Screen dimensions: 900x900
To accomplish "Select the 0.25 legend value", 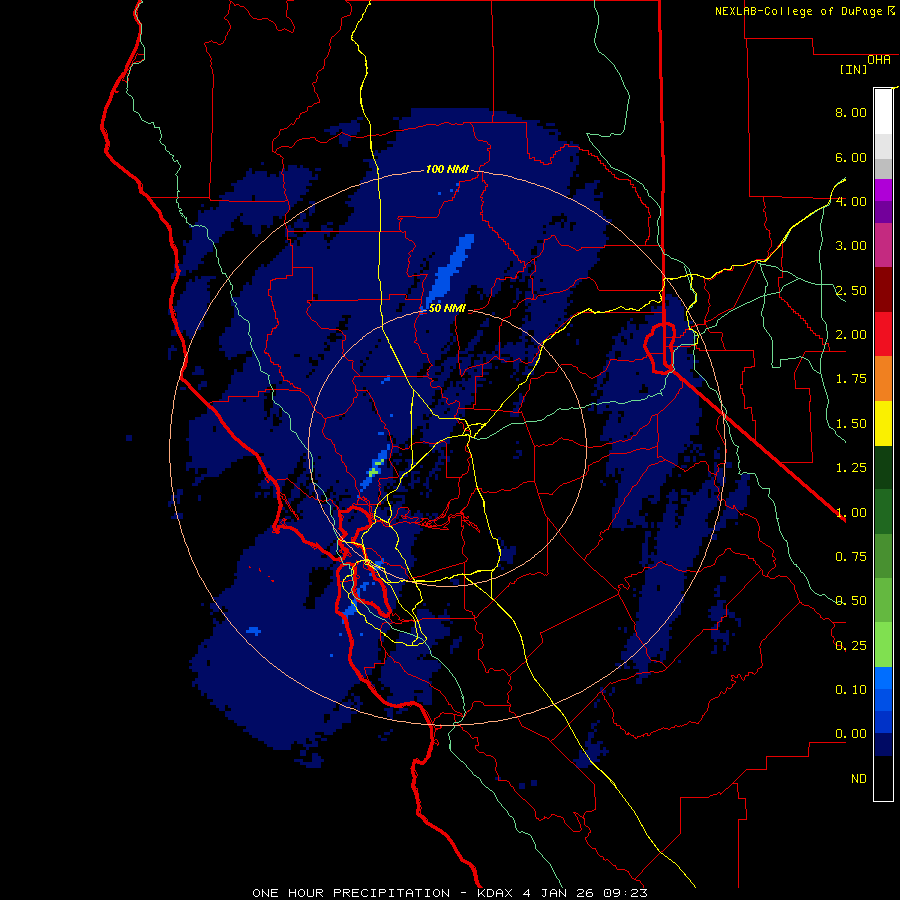I will pyautogui.click(x=851, y=646).
